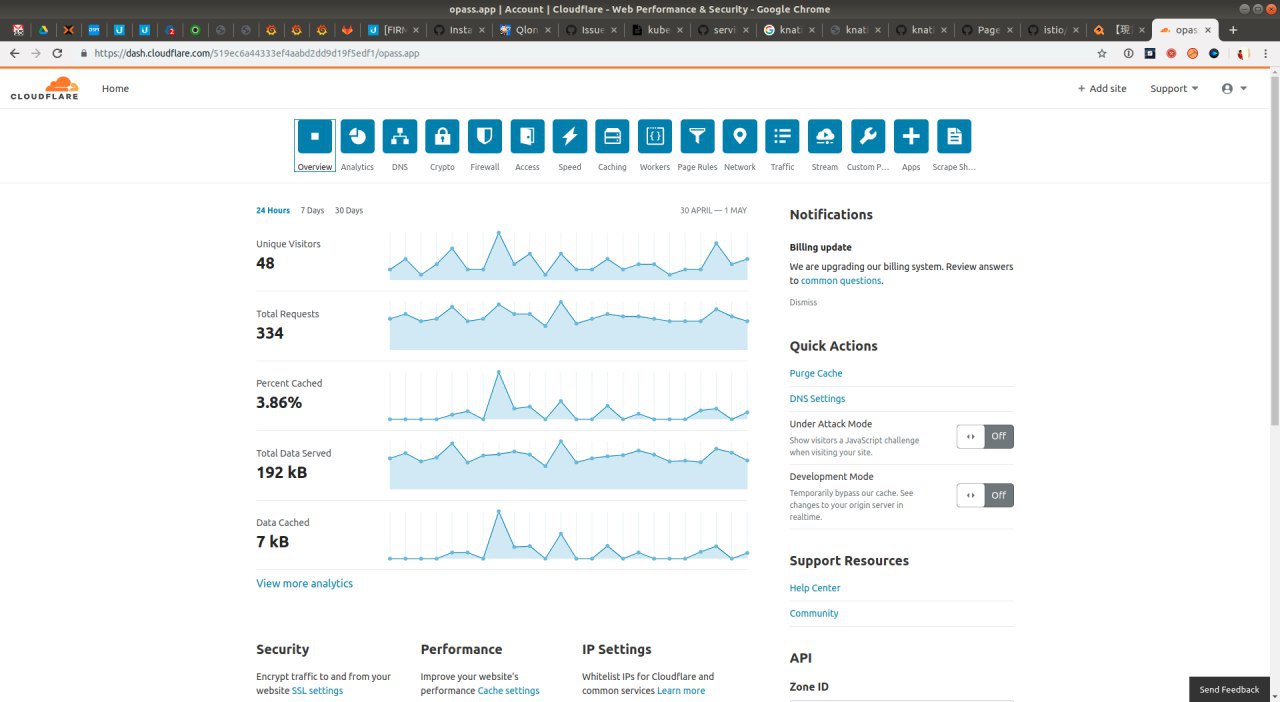Go to Home in the top navigation
Image resolution: width=1280 pixels, height=702 pixels.
pyautogui.click(x=115, y=88)
